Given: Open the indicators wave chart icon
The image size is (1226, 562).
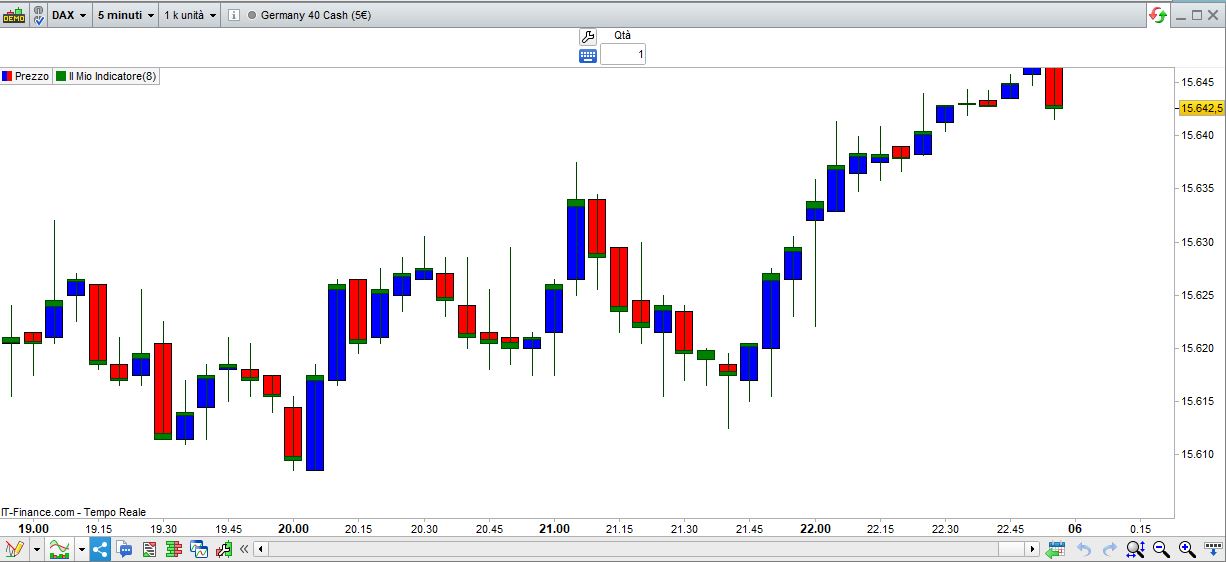Looking at the screenshot, I should point(60,549).
